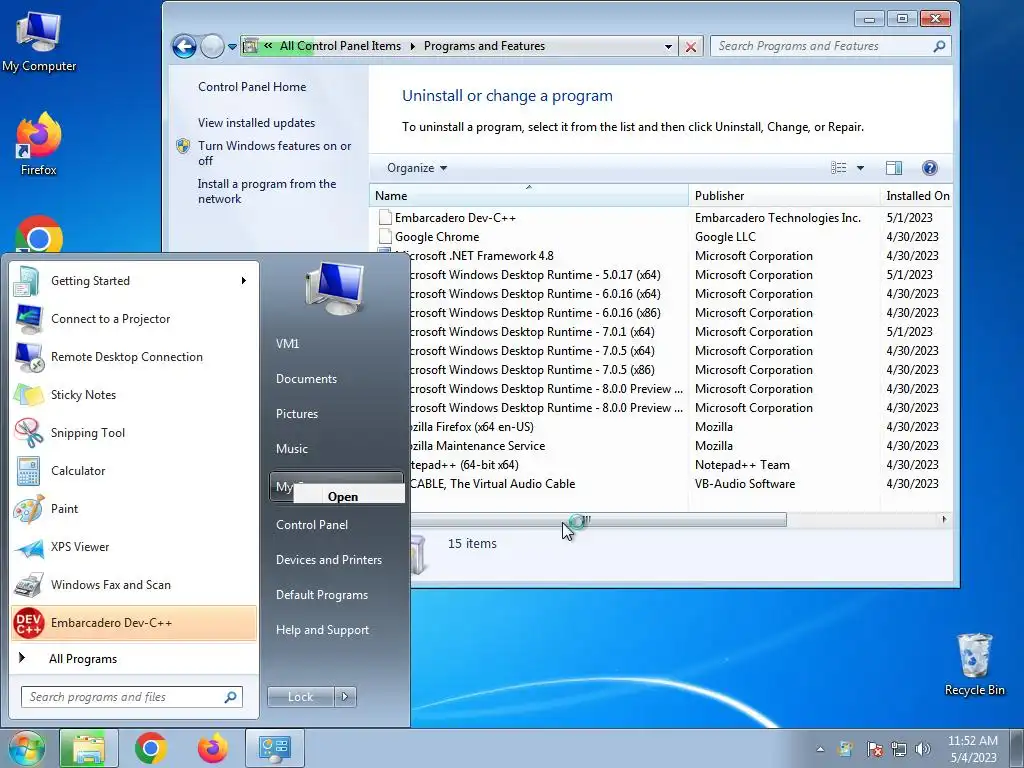Screen dimensions: 1024x768
Task: Click the Lock button
Action: (300, 697)
